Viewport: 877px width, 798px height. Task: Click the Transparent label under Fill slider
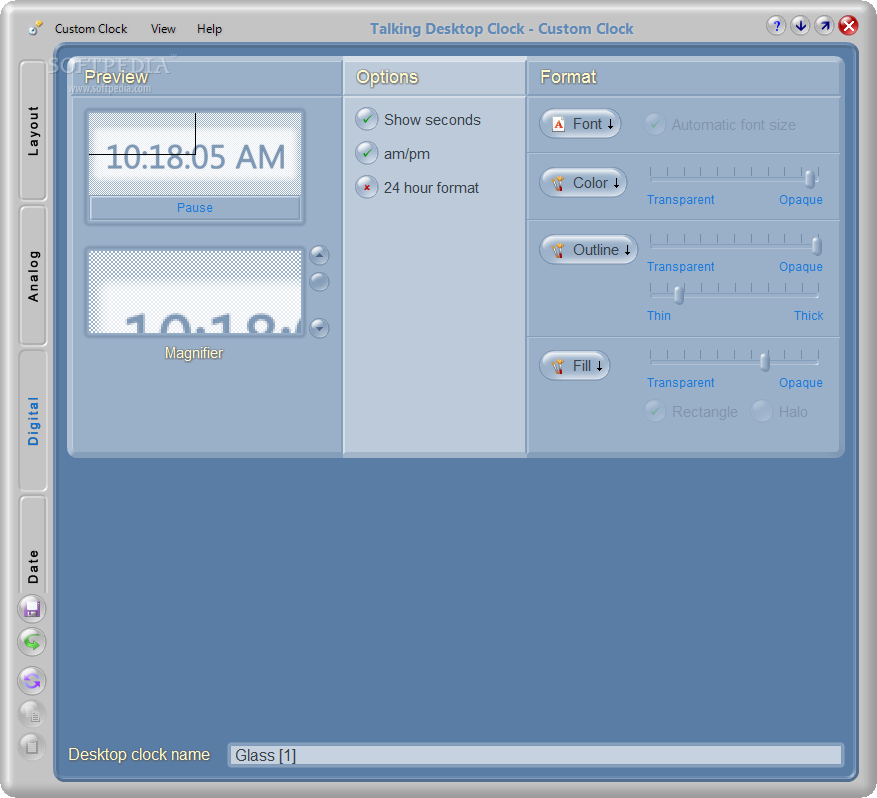[x=681, y=383]
